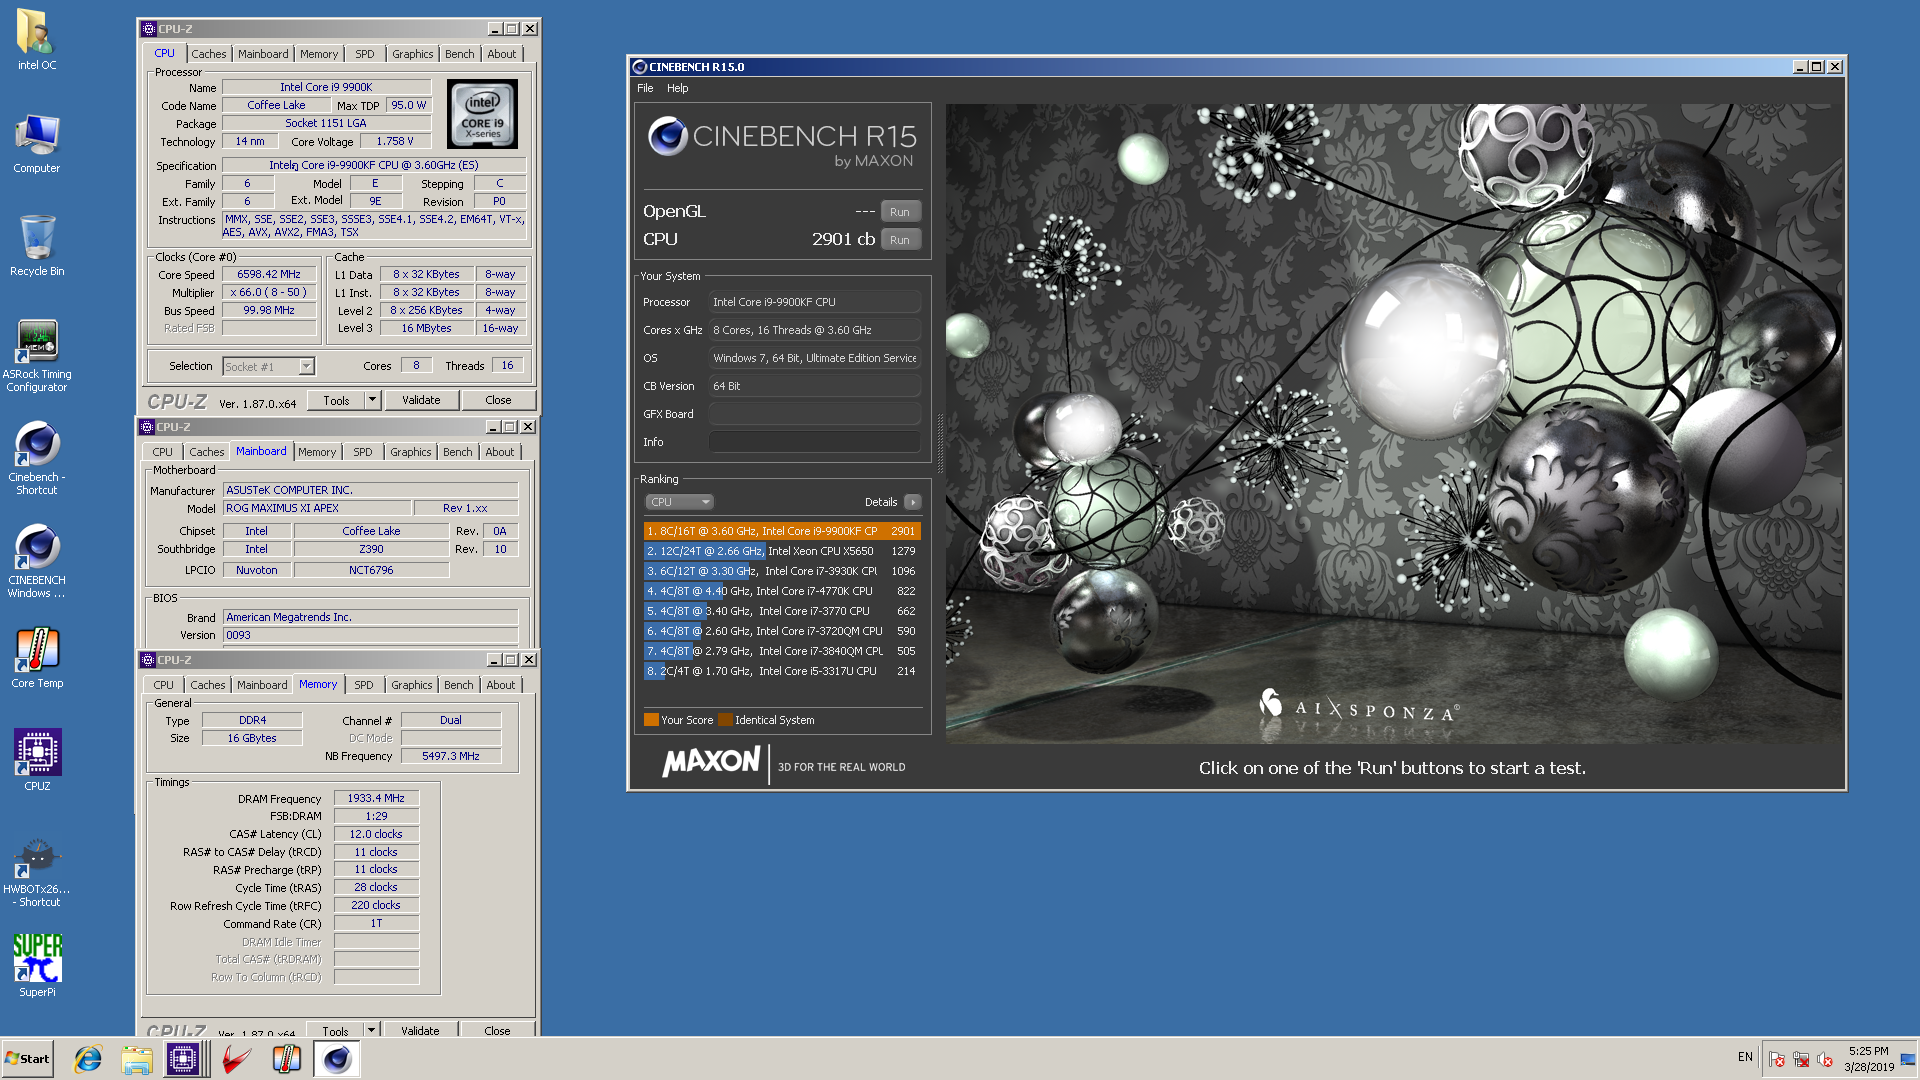Select ranking row Intel Core i5-3317U
This screenshot has width=1920, height=1080.
point(782,671)
